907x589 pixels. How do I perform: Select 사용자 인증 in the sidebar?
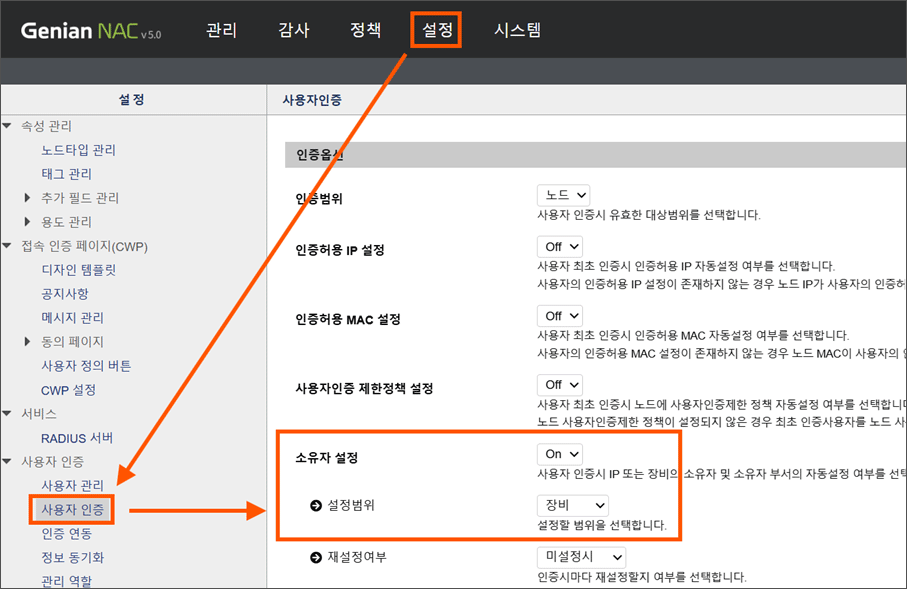71,509
